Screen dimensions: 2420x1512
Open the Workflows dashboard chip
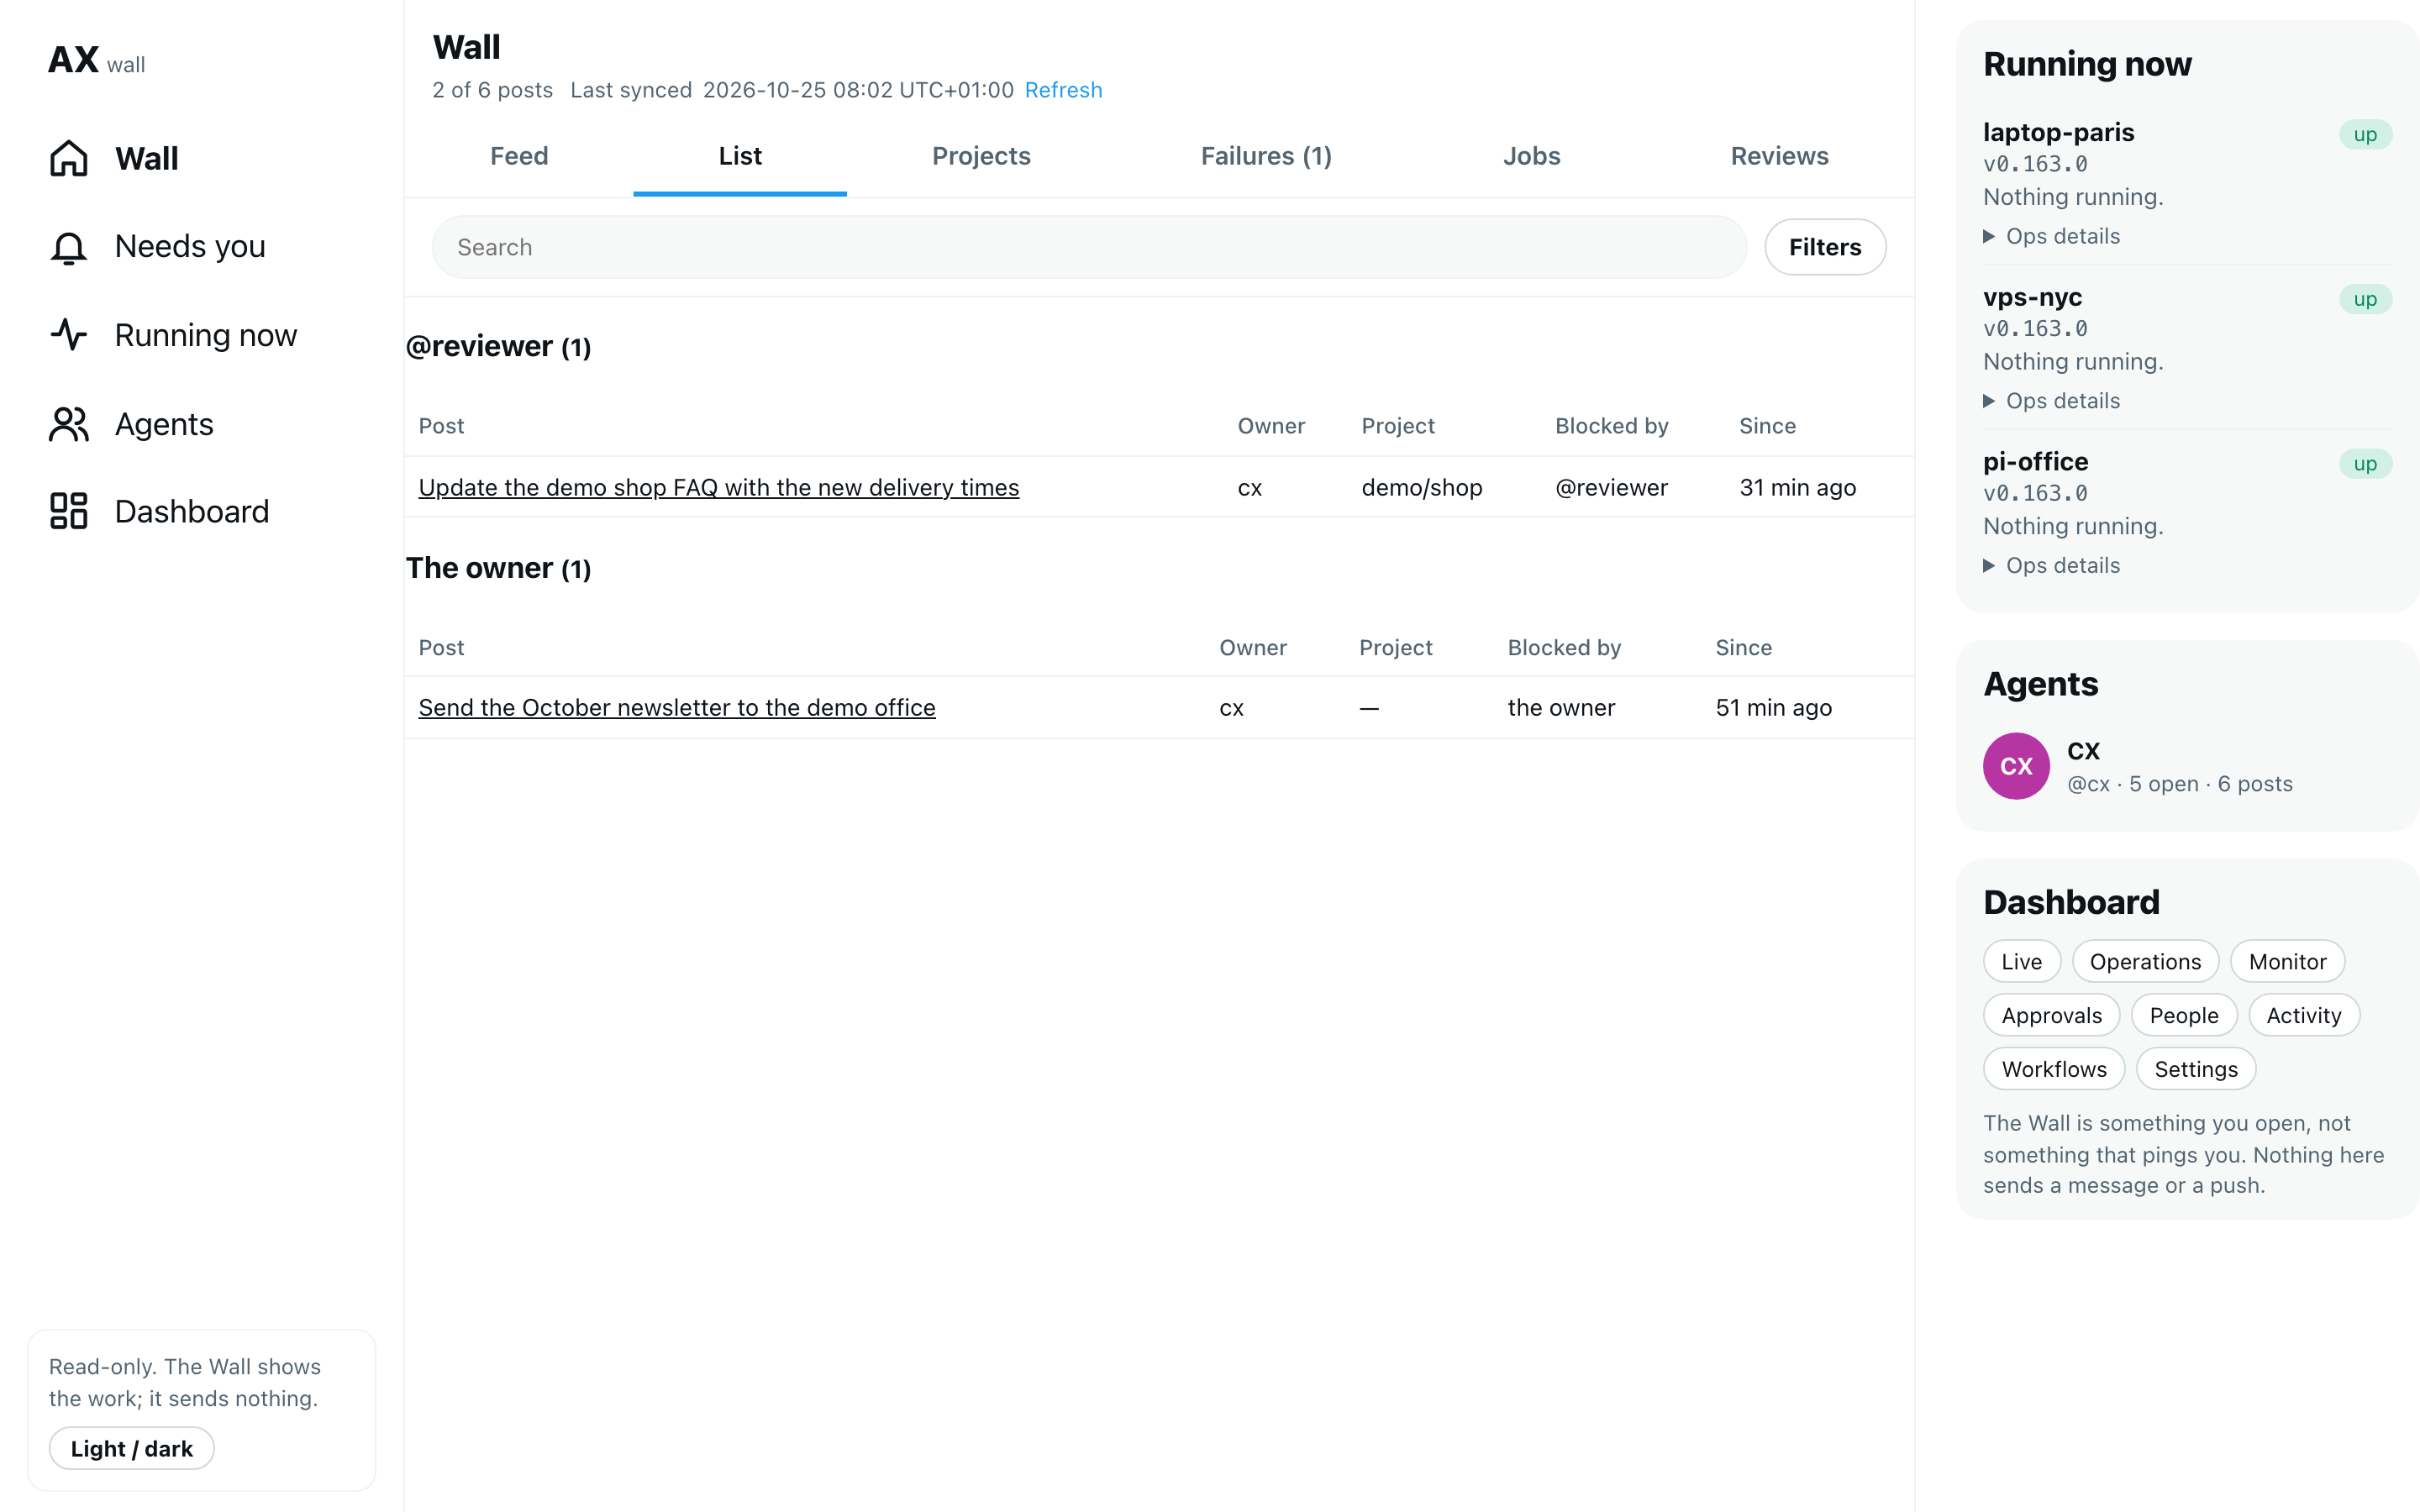(x=2054, y=1069)
